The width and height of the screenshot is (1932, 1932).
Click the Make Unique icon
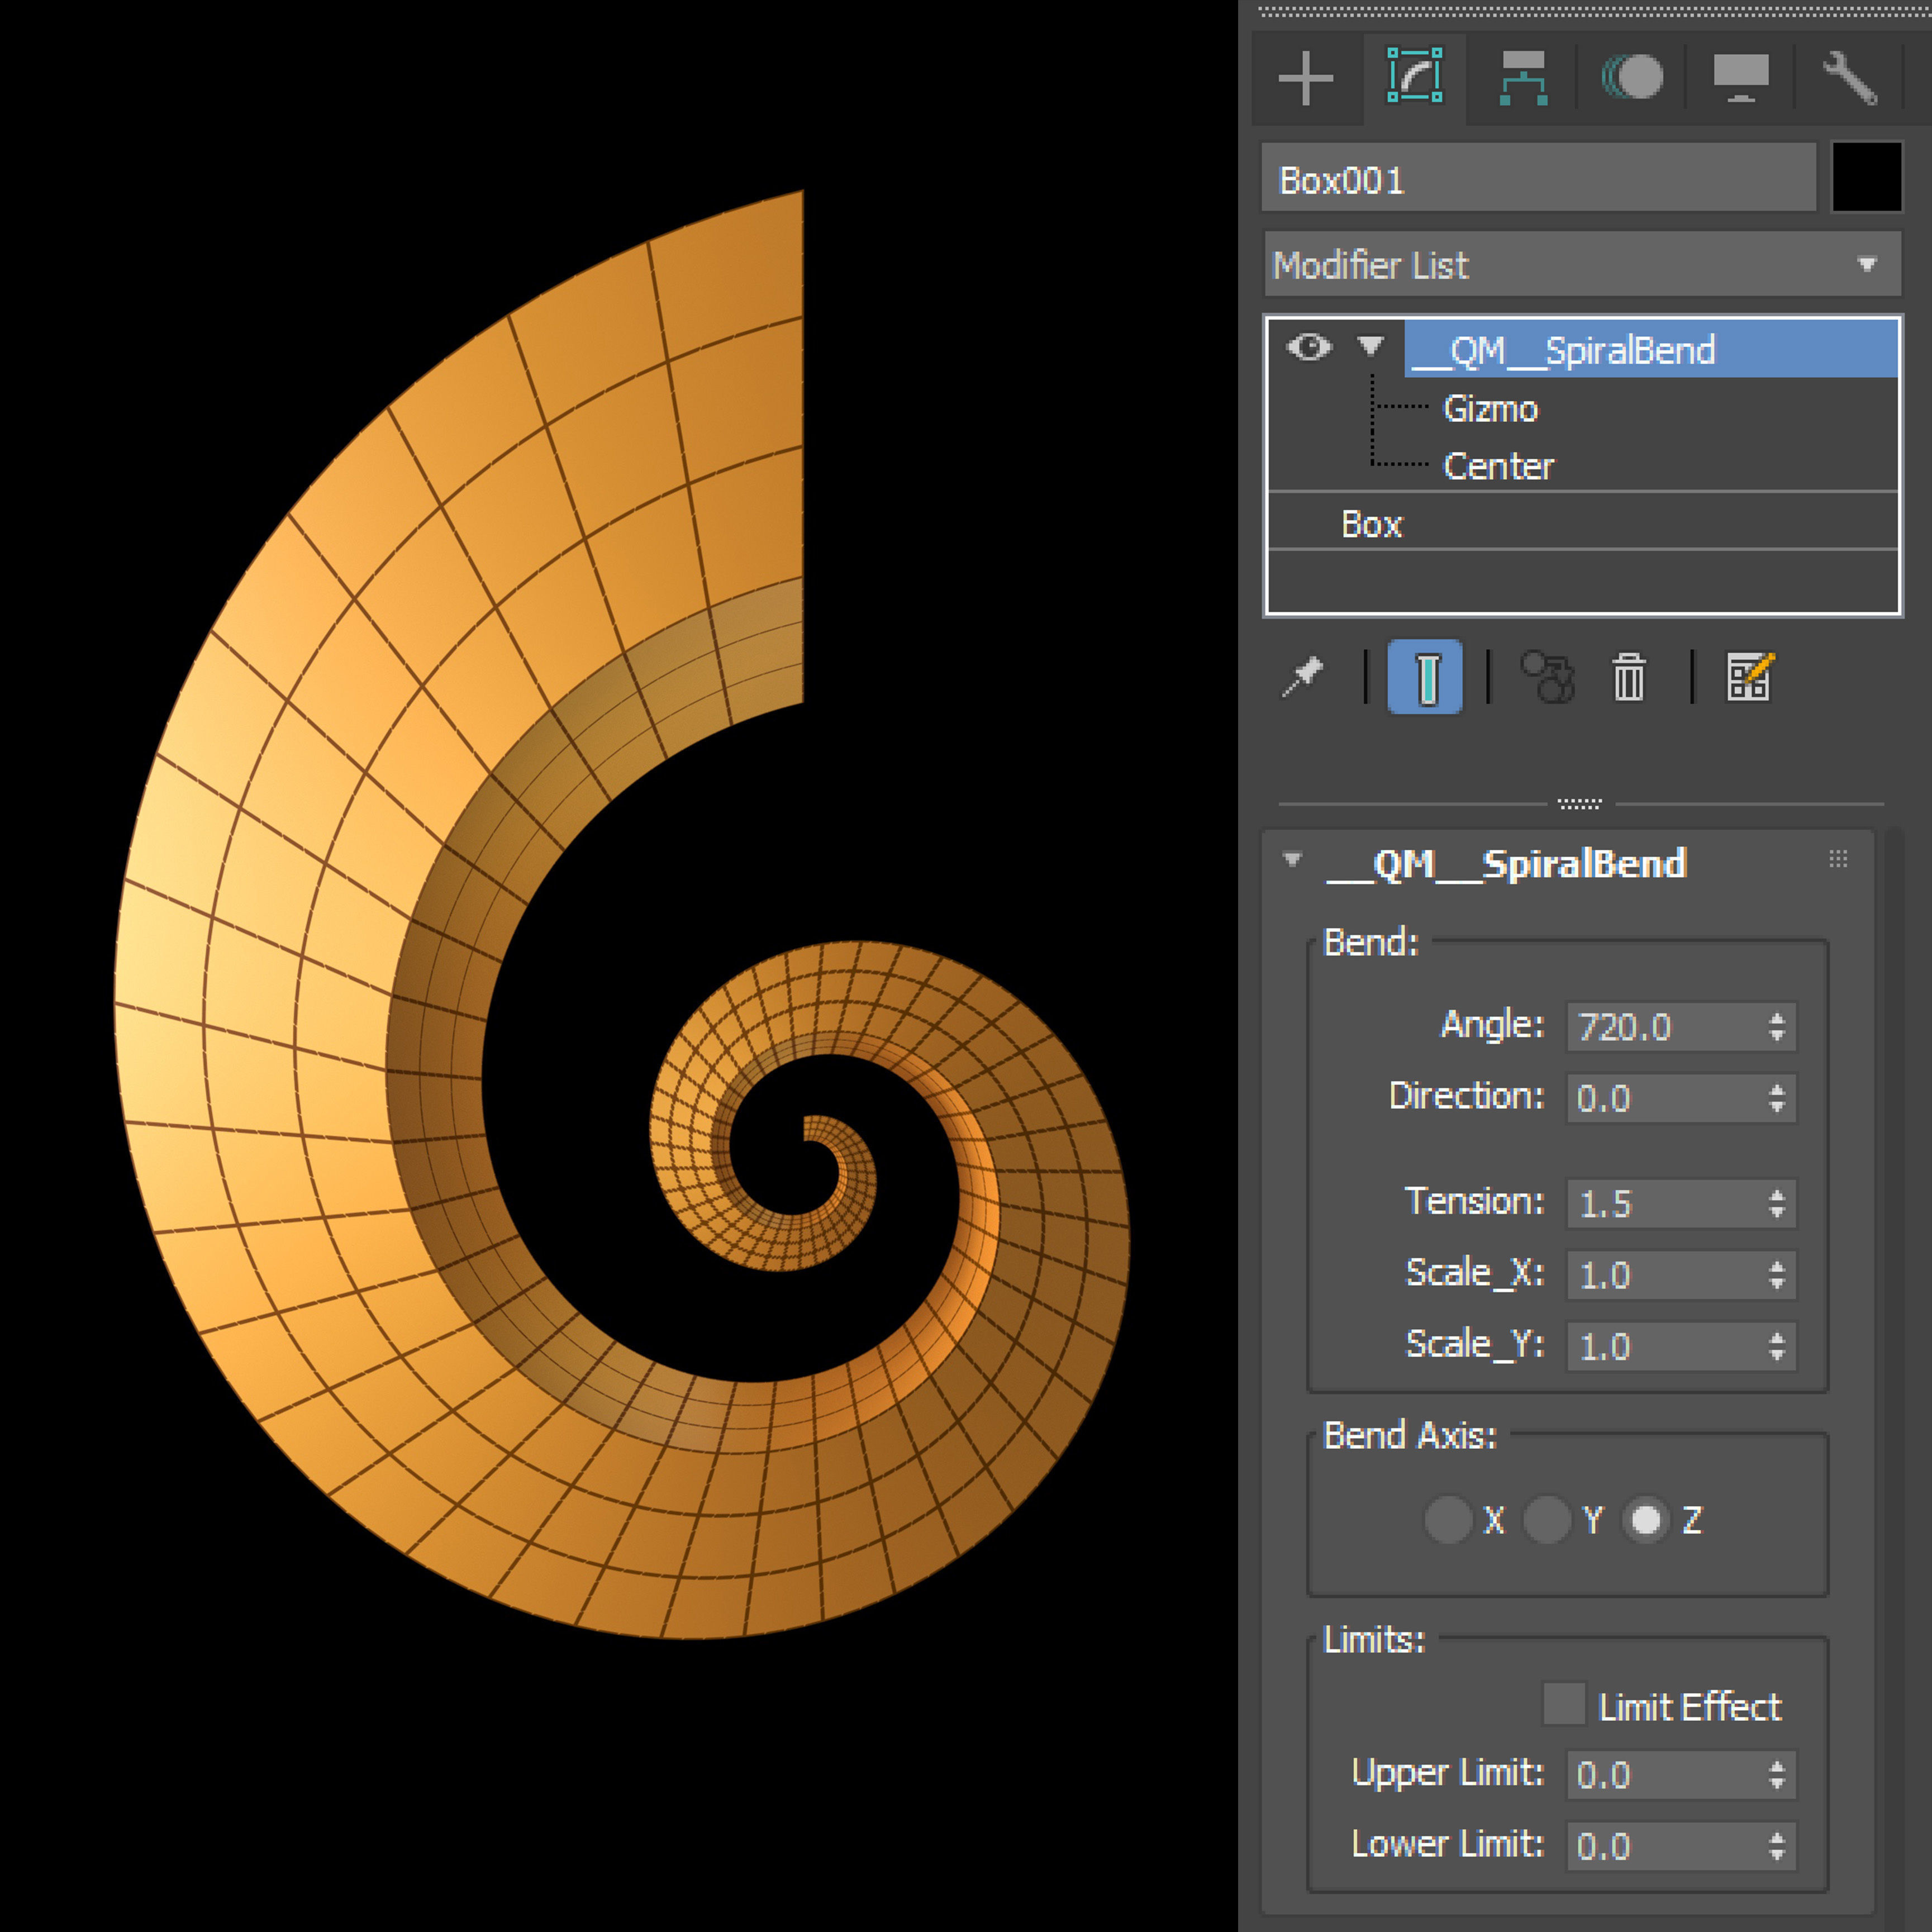pyautogui.click(x=1548, y=677)
